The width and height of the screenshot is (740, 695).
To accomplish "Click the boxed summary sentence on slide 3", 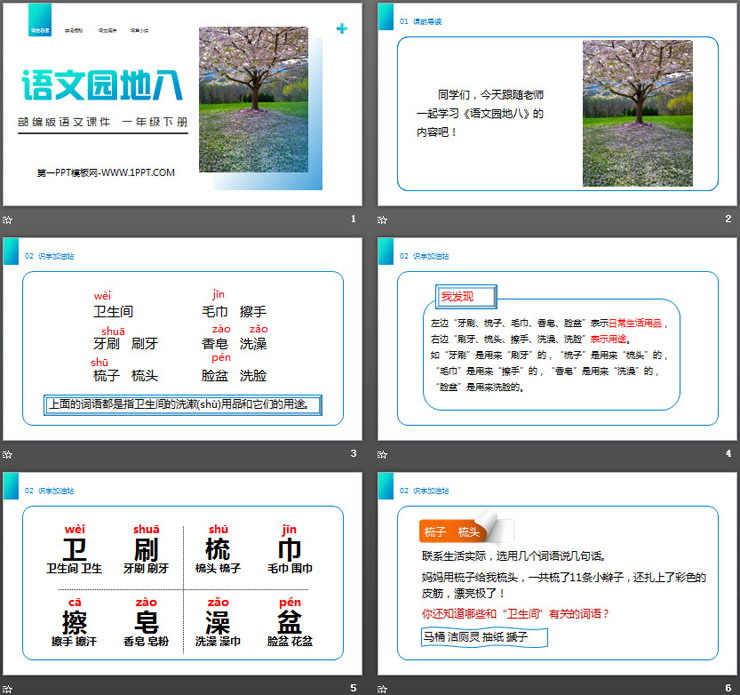I will (x=184, y=405).
